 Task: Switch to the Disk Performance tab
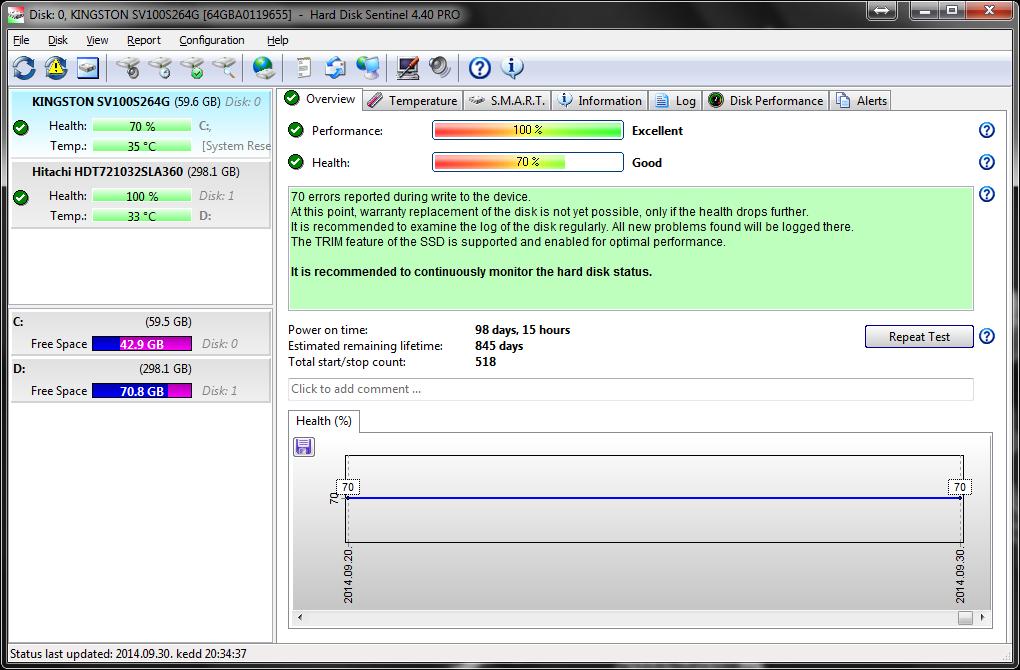click(766, 101)
